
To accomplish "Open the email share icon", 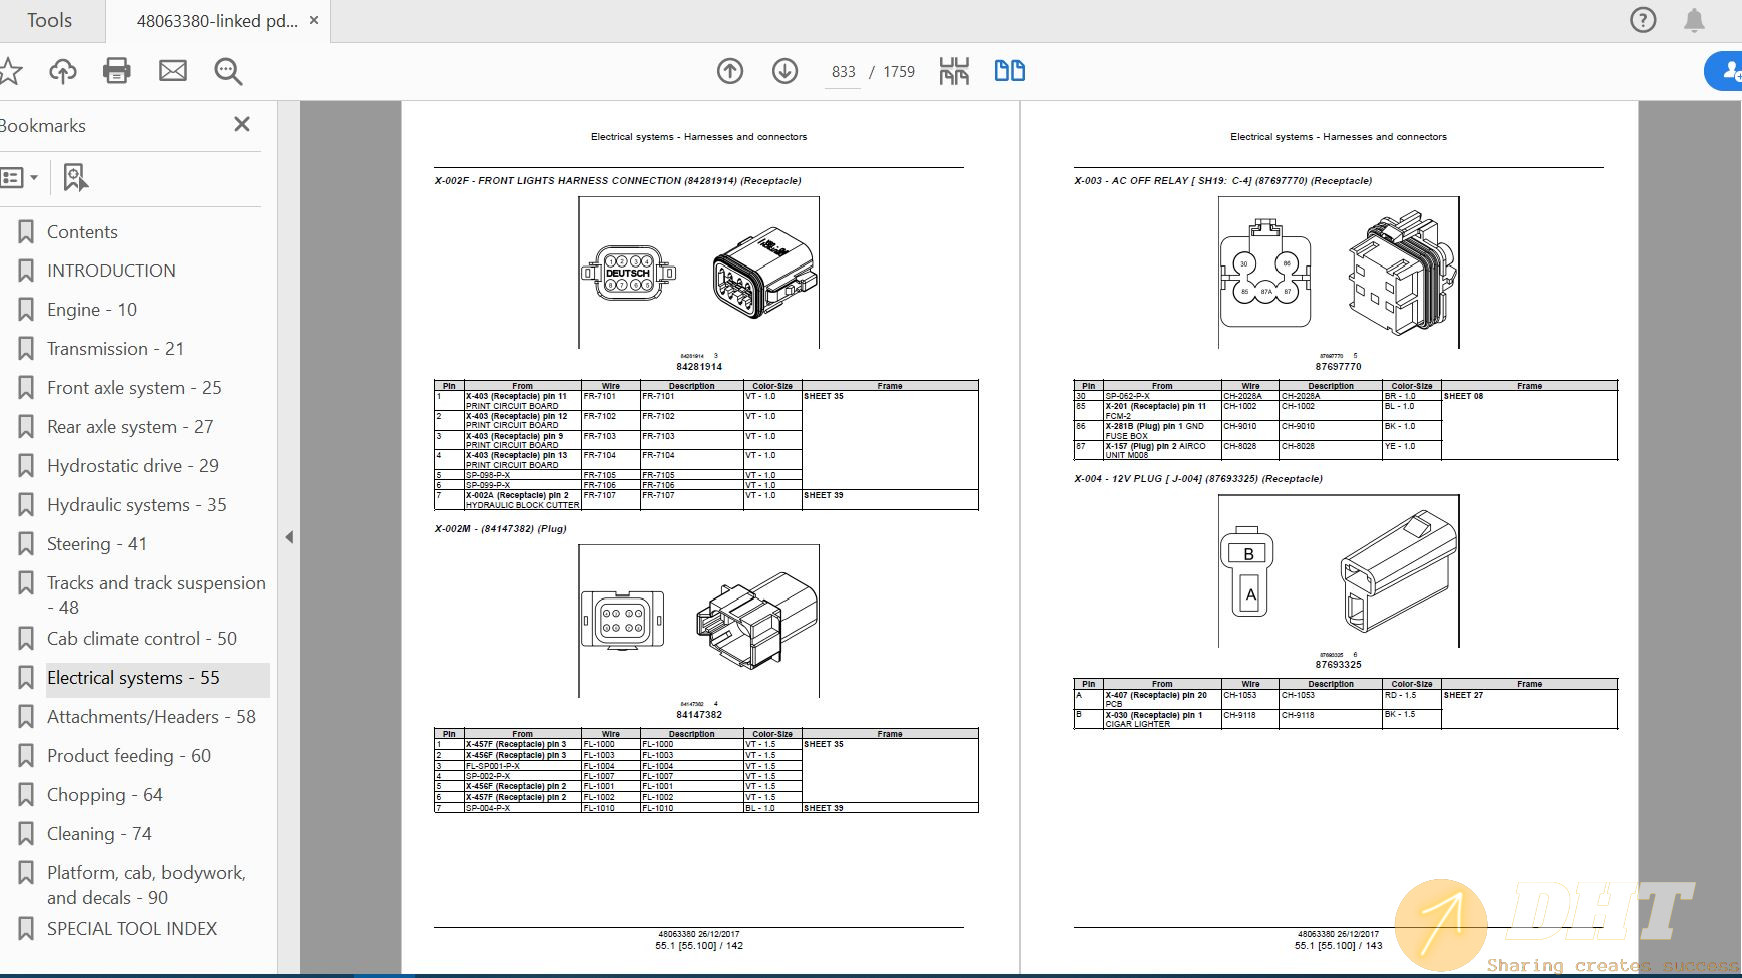I will tap(172, 71).
